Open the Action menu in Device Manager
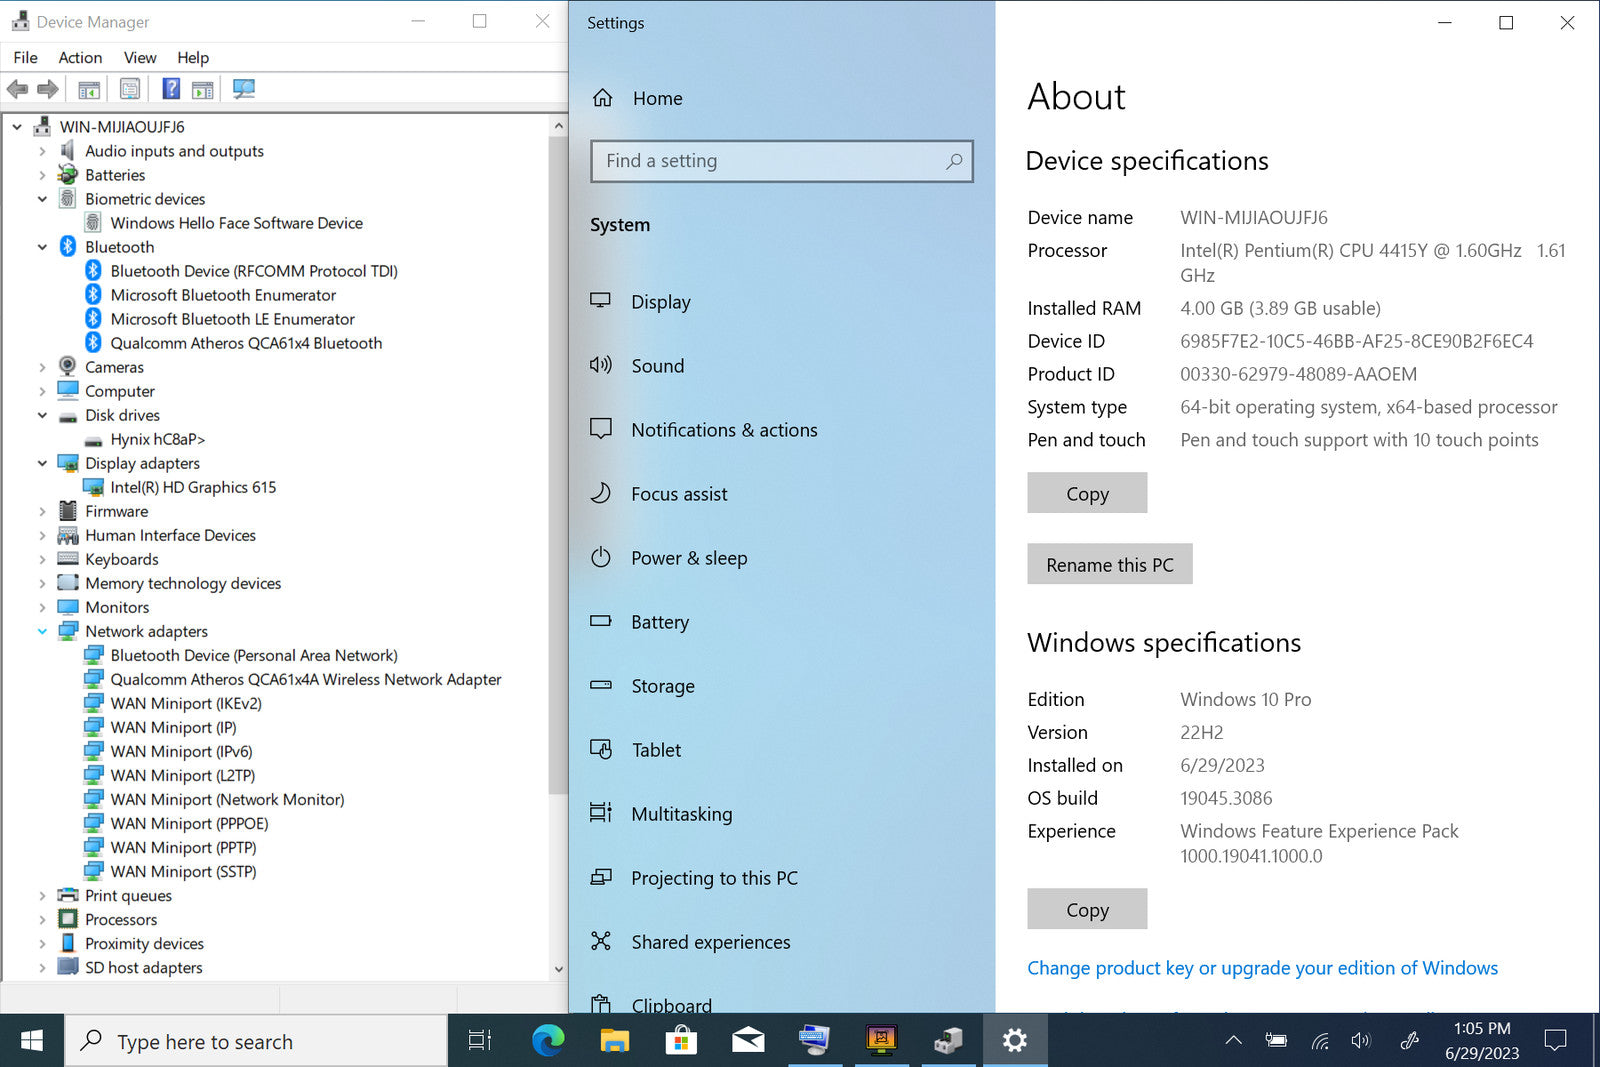Viewport: 1600px width, 1067px height. pyautogui.click(x=80, y=57)
